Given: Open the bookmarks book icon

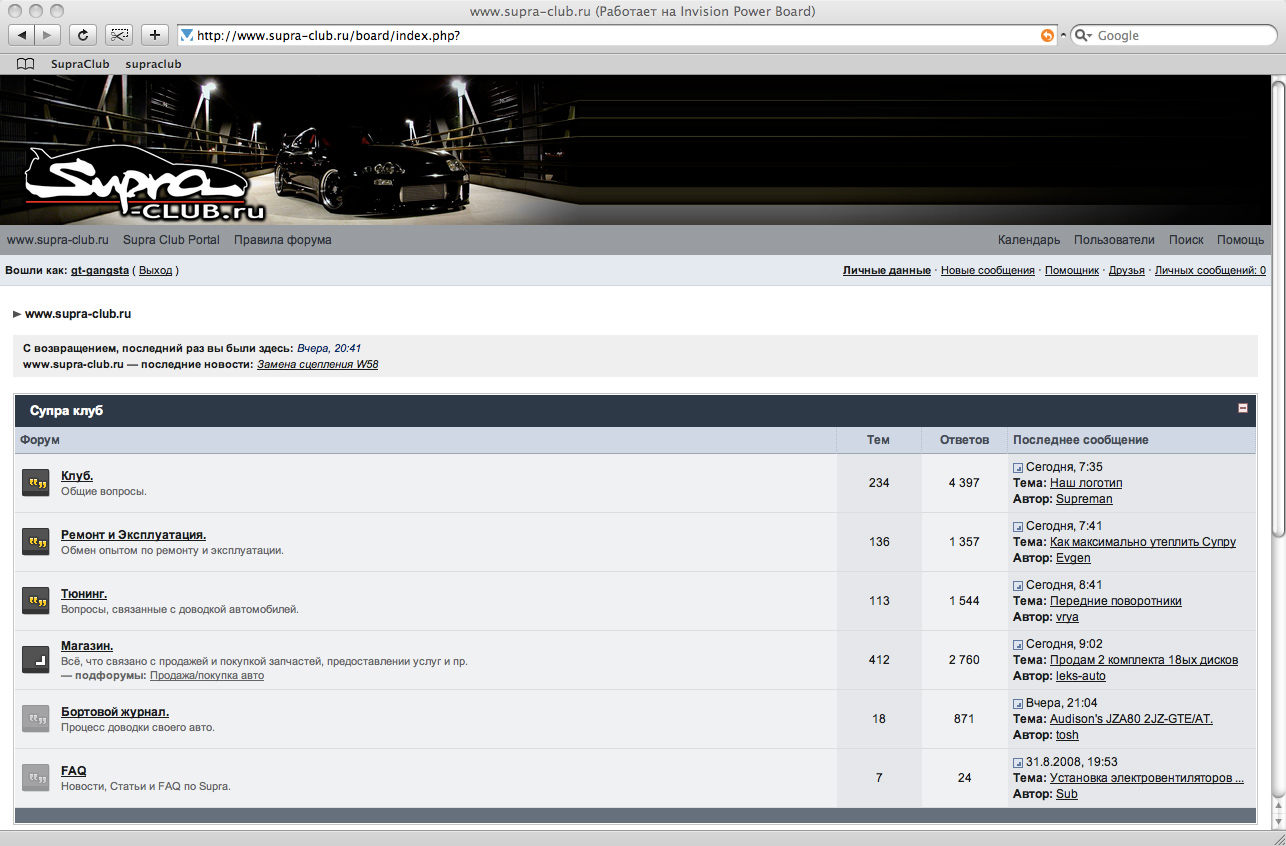Looking at the screenshot, I should pyautogui.click(x=26, y=64).
